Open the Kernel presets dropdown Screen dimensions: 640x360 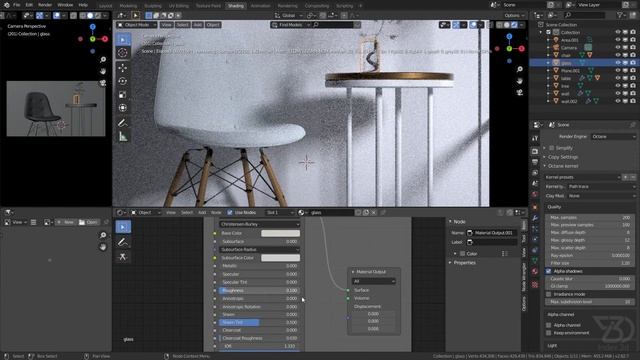[x=583, y=177]
